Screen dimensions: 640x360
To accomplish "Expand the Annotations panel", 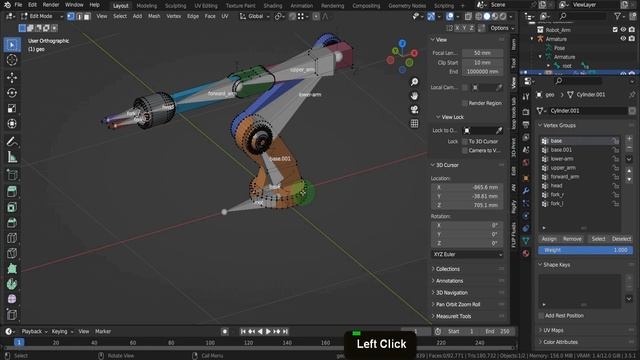I will pos(449,281).
